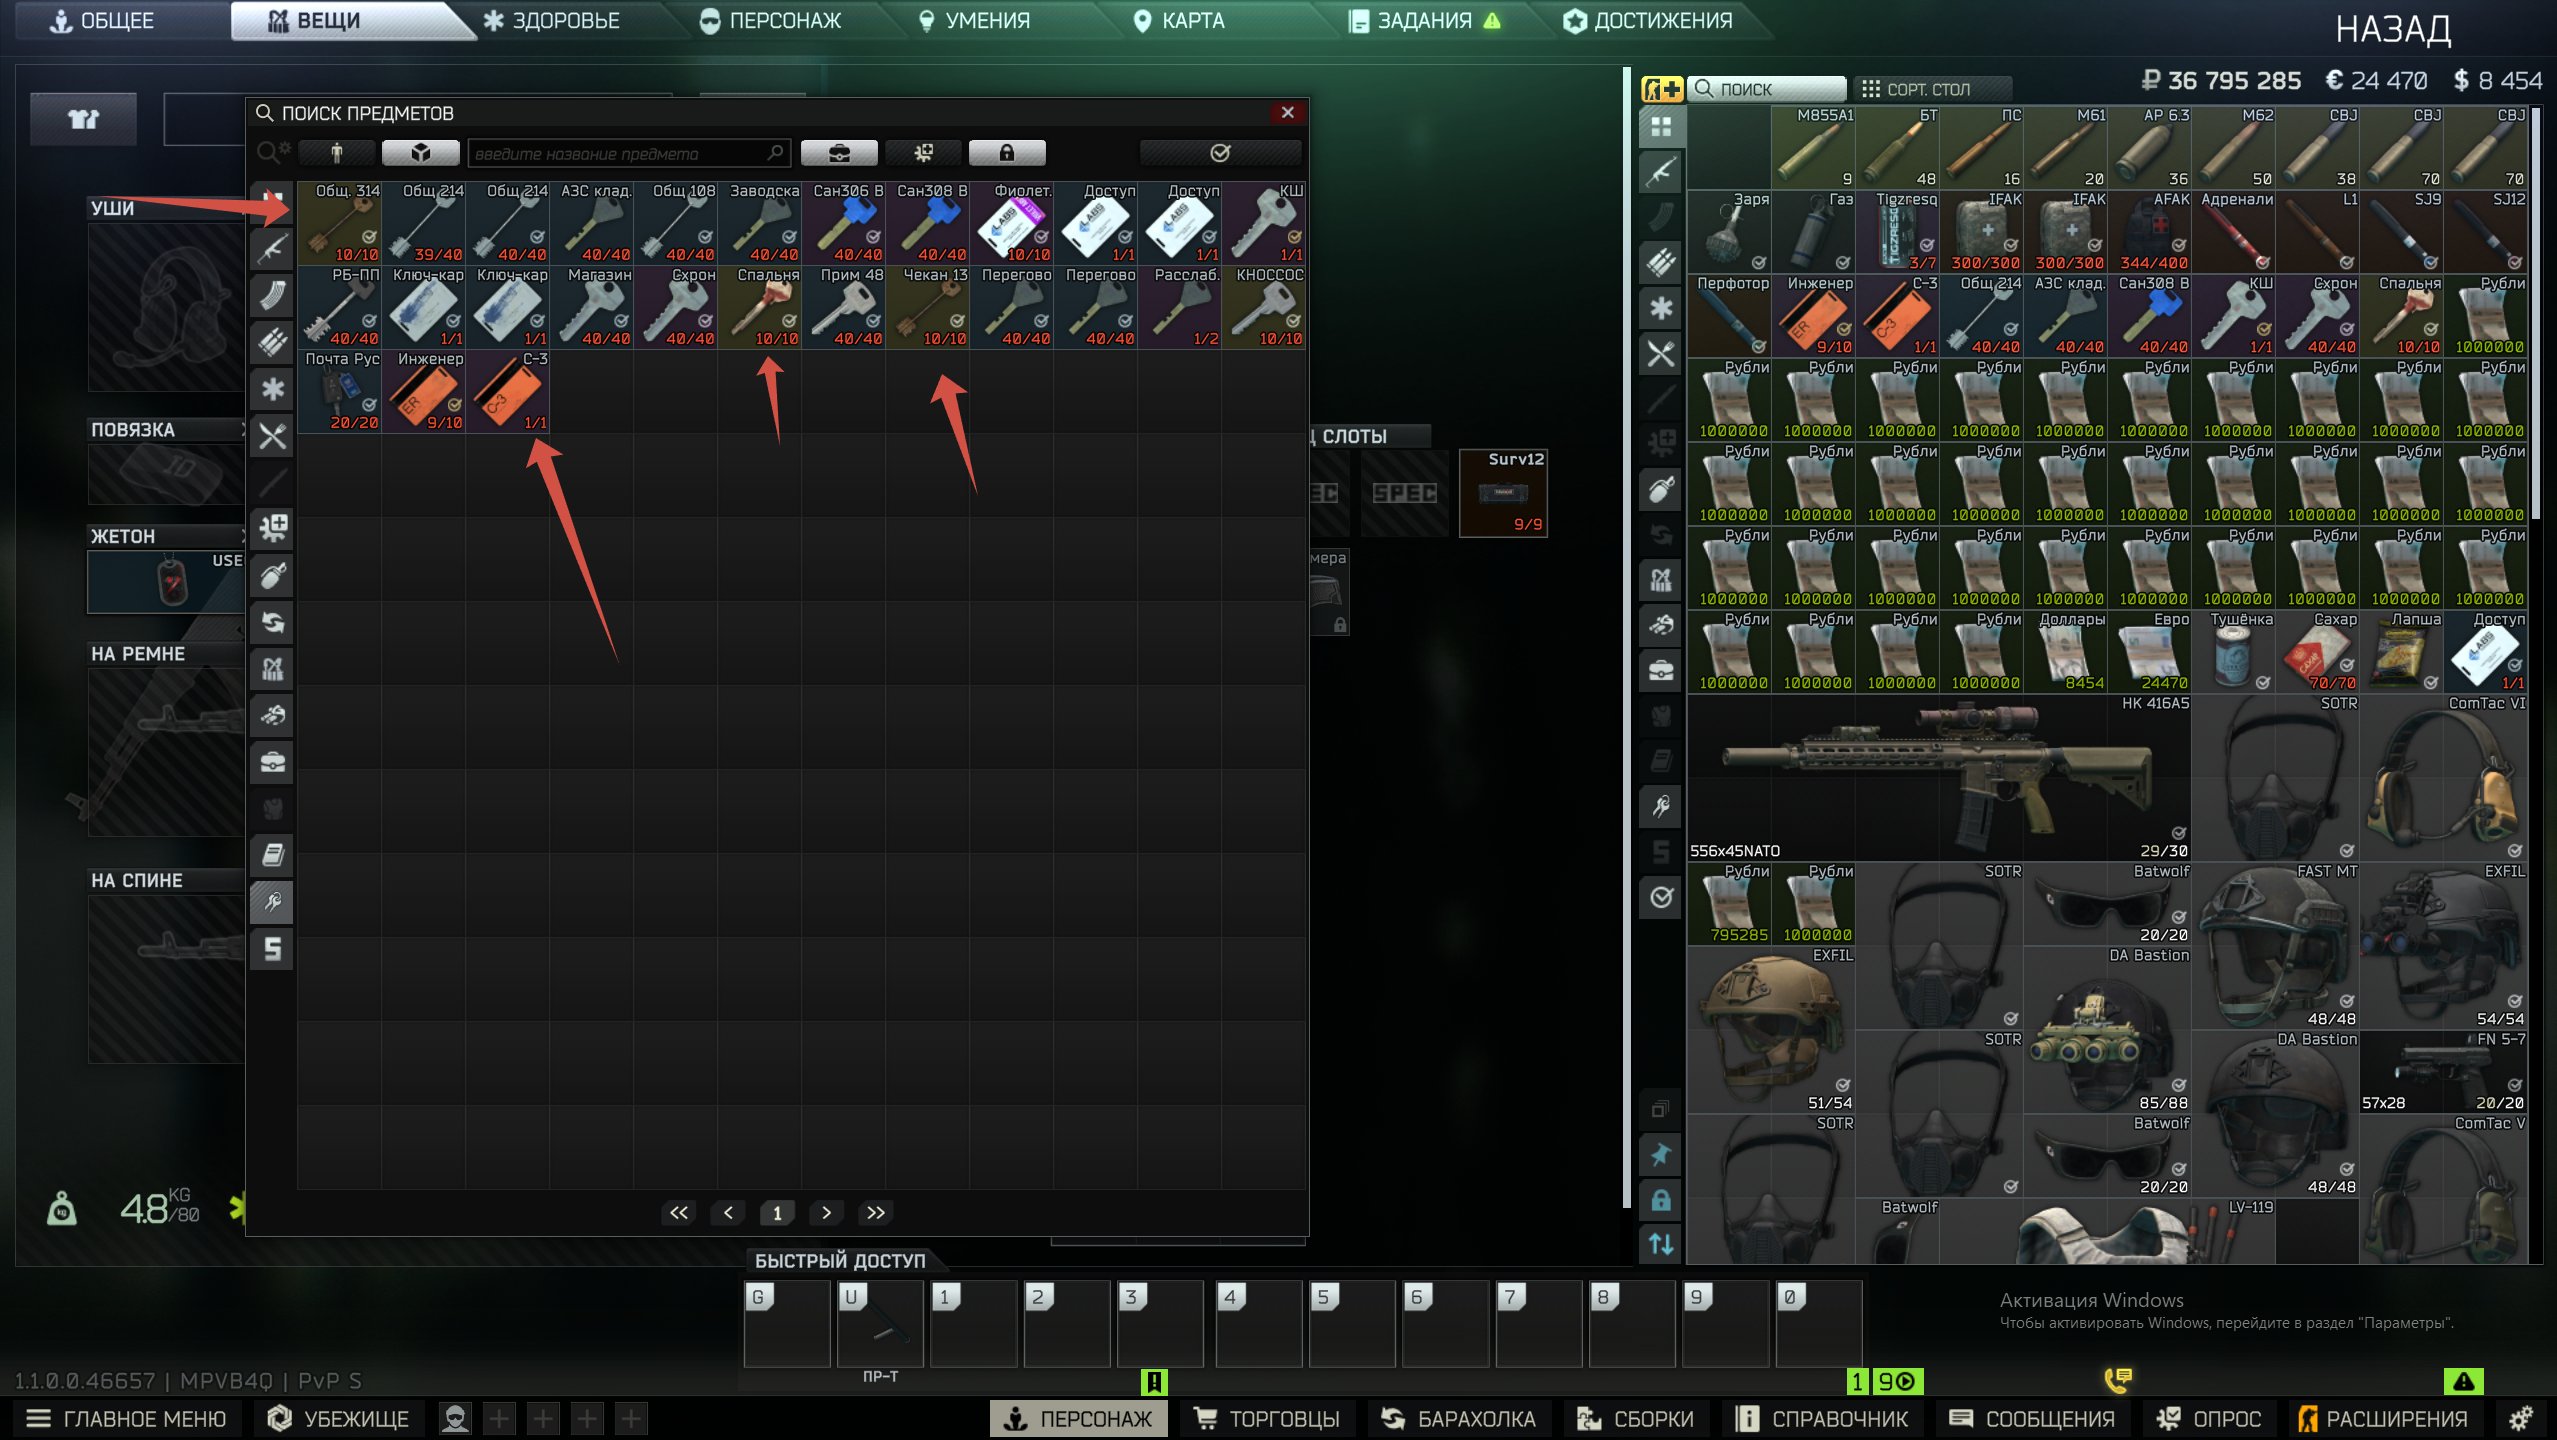2557x1440 pixels.
Task: Open the УМЕНИЯ tab
Action: click(x=974, y=21)
